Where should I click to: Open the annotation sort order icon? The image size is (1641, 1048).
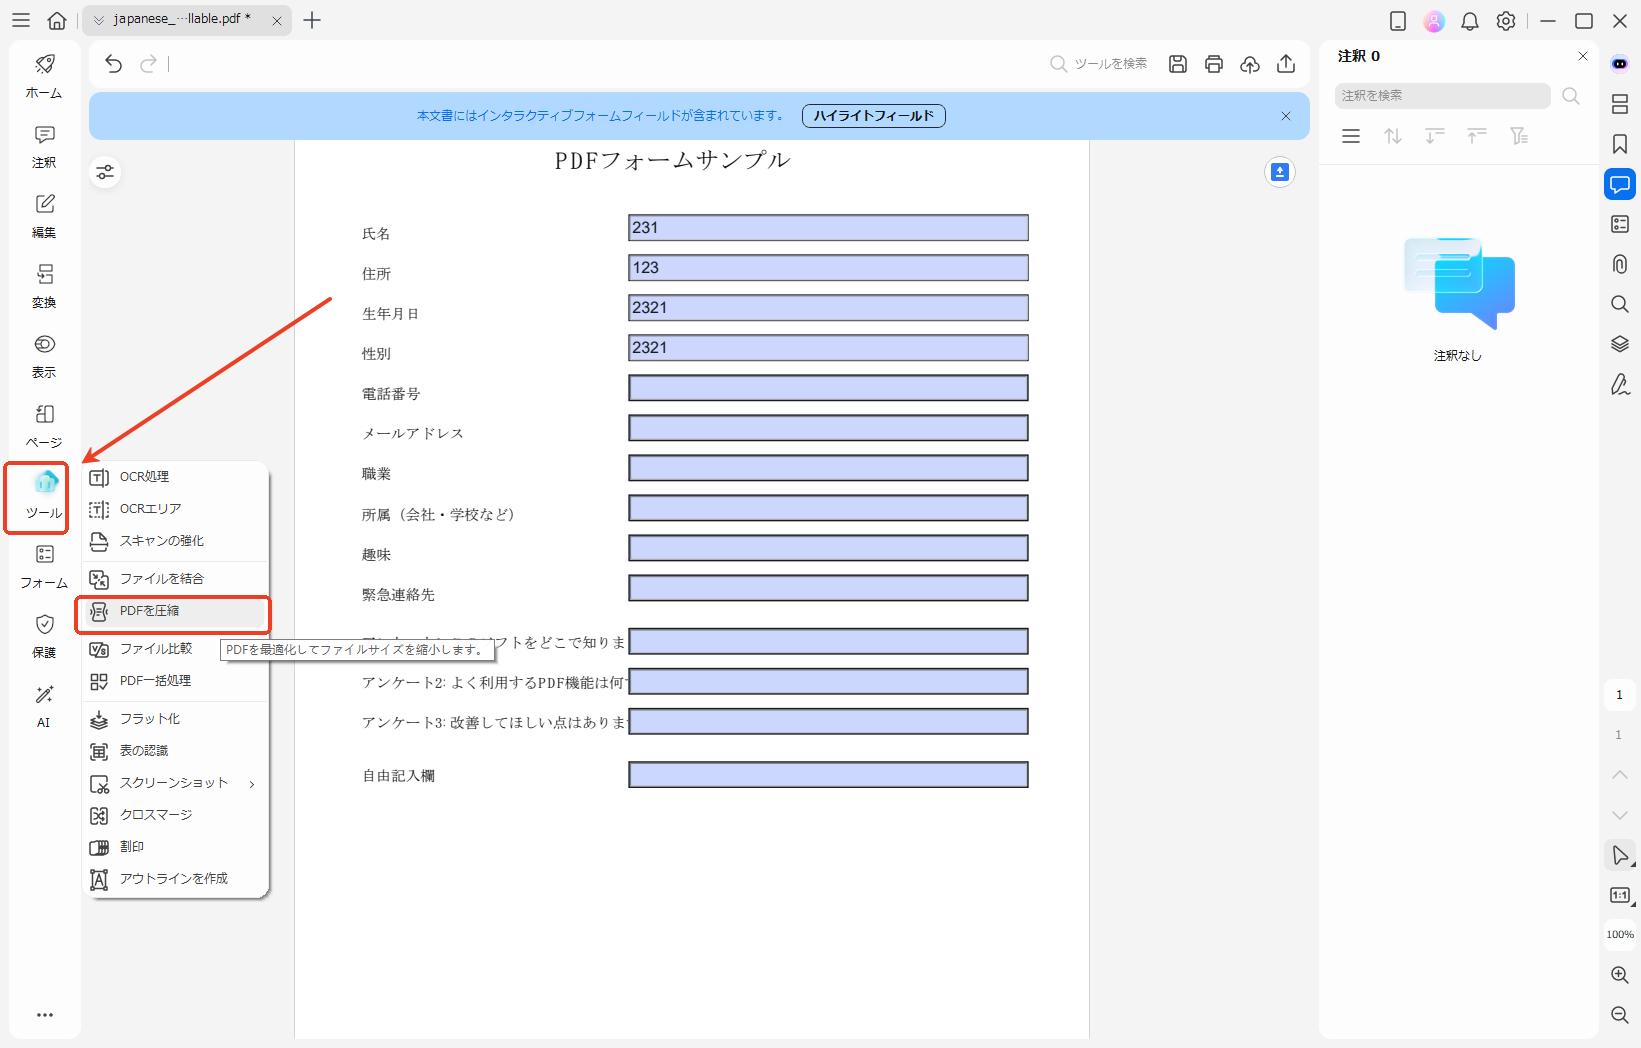point(1392,136)
